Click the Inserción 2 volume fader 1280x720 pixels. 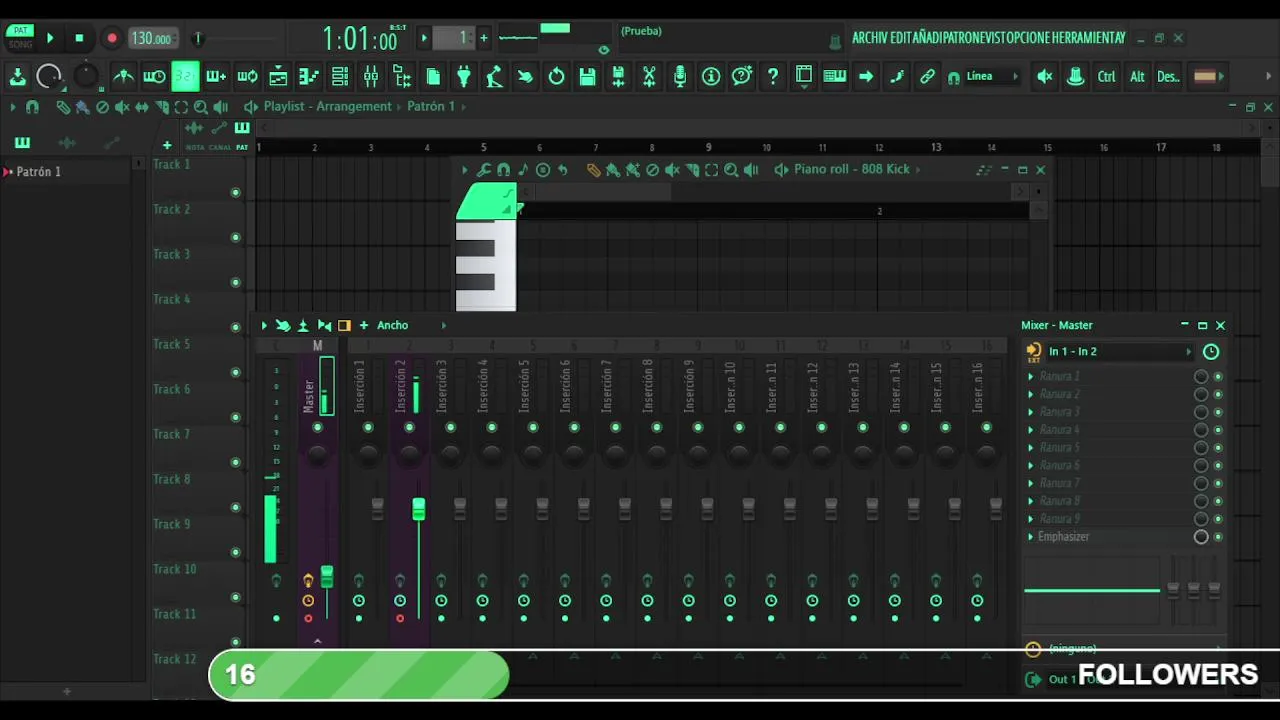pos(418,509)
